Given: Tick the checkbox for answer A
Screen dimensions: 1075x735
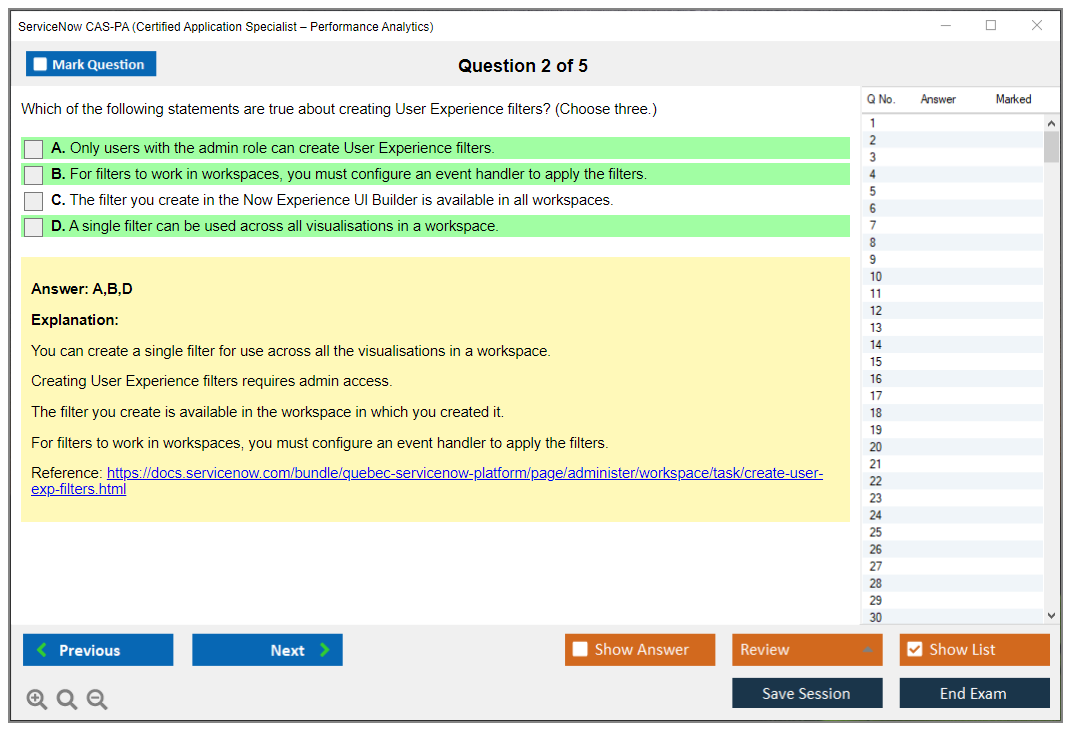Looking at the screenshot, I should tap(34, 149).
